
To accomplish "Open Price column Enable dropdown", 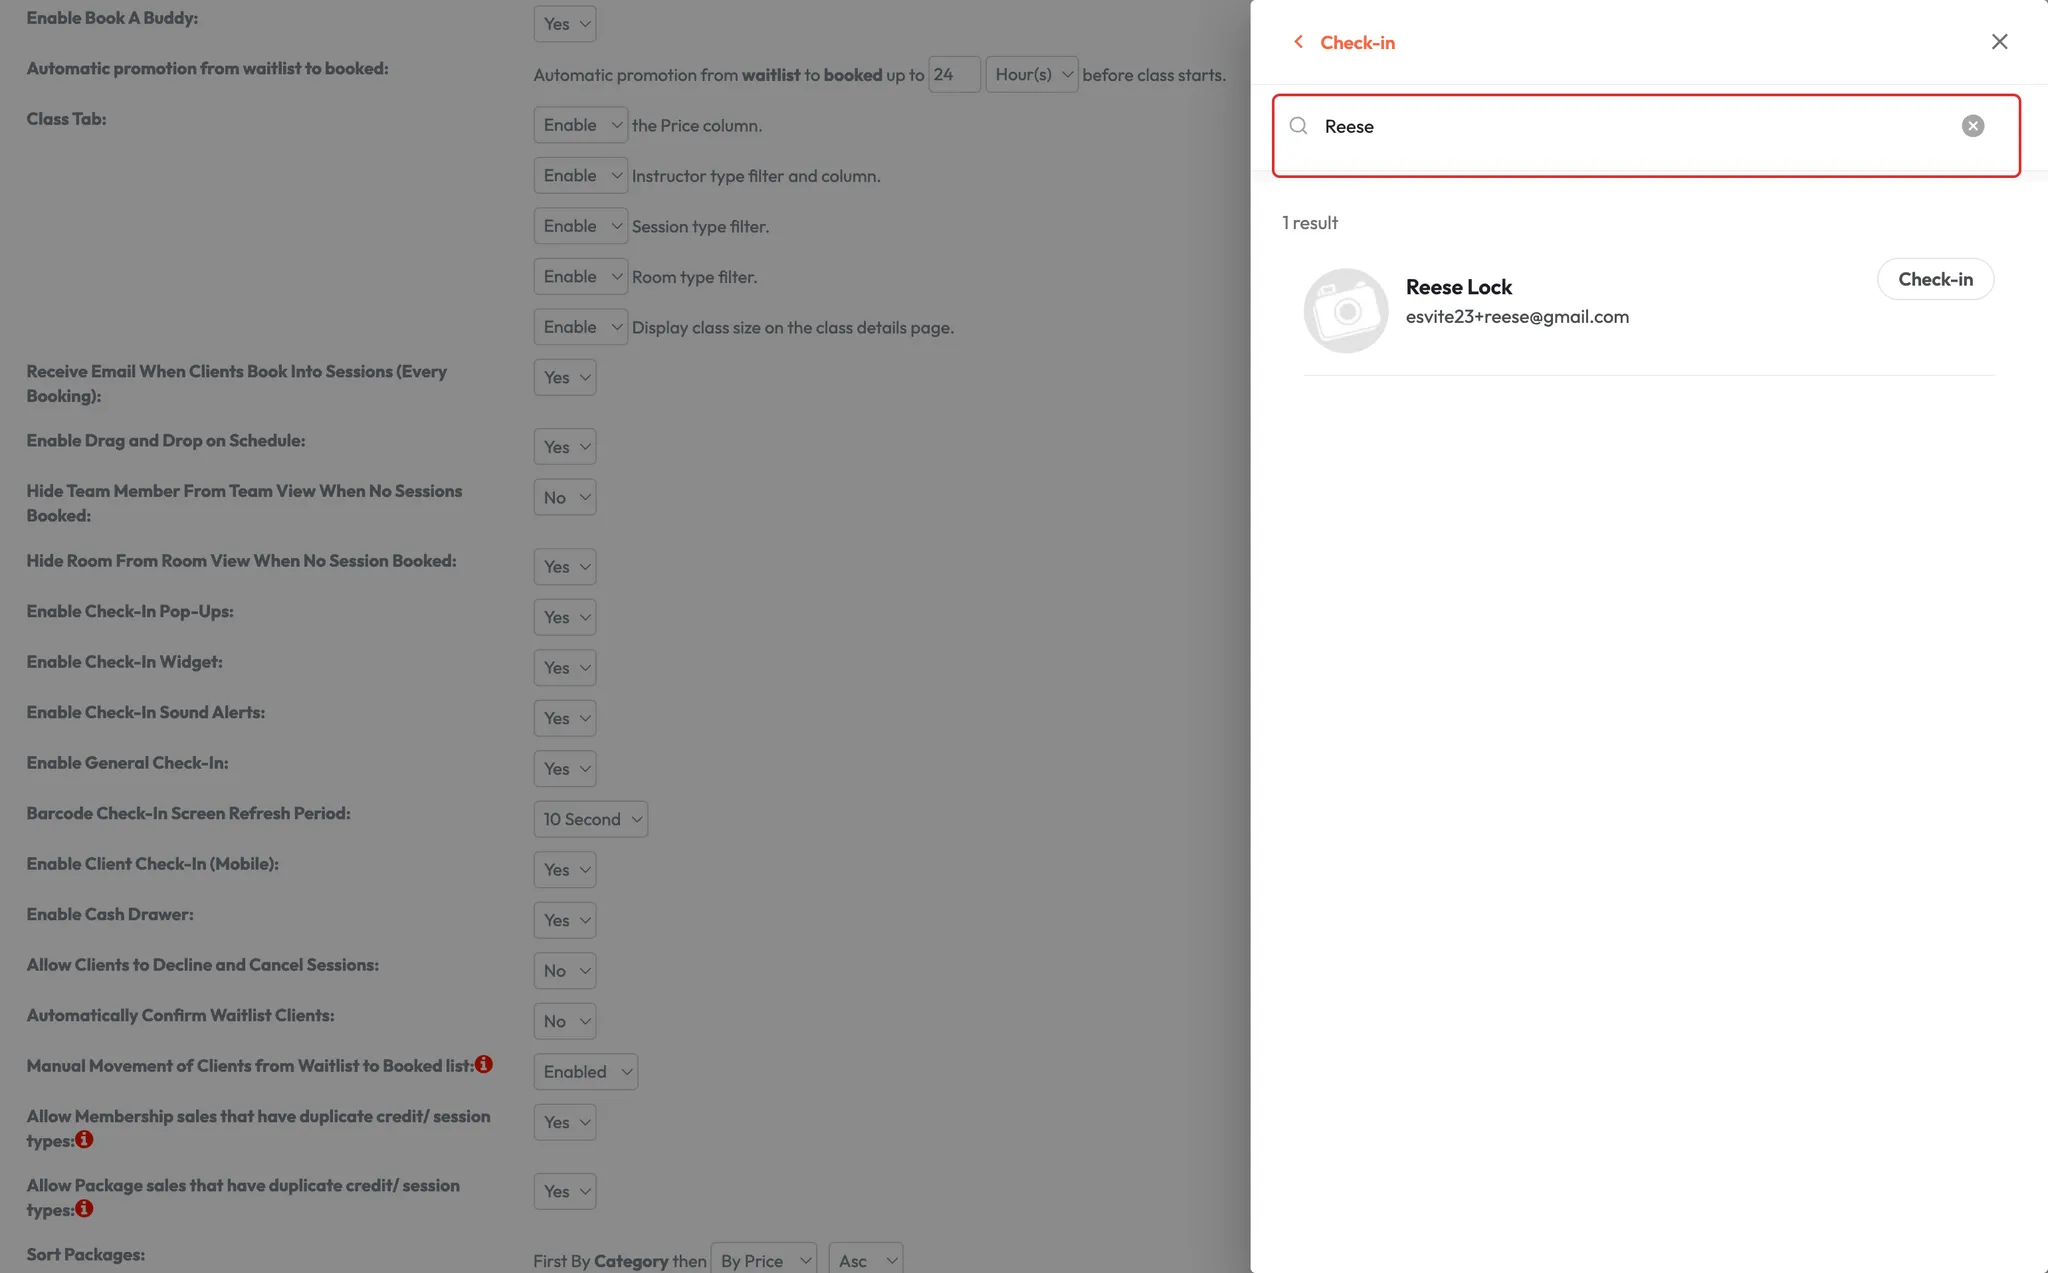I will click(x=580, y=125).
